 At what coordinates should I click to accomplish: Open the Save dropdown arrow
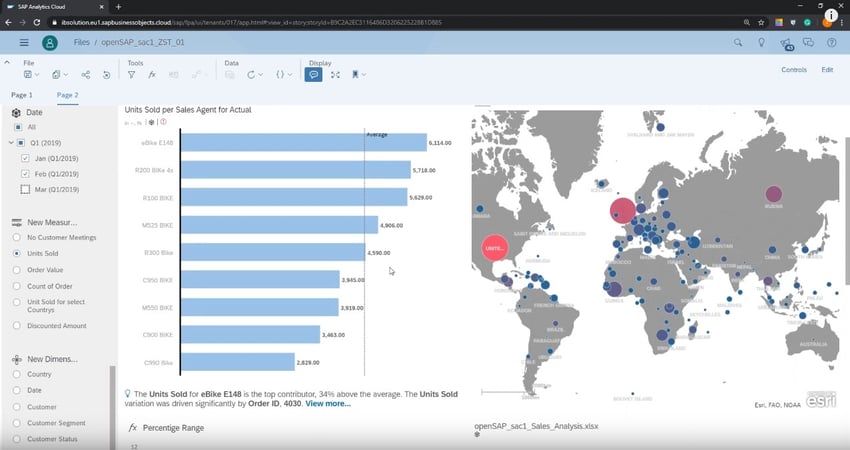point(37,75)
